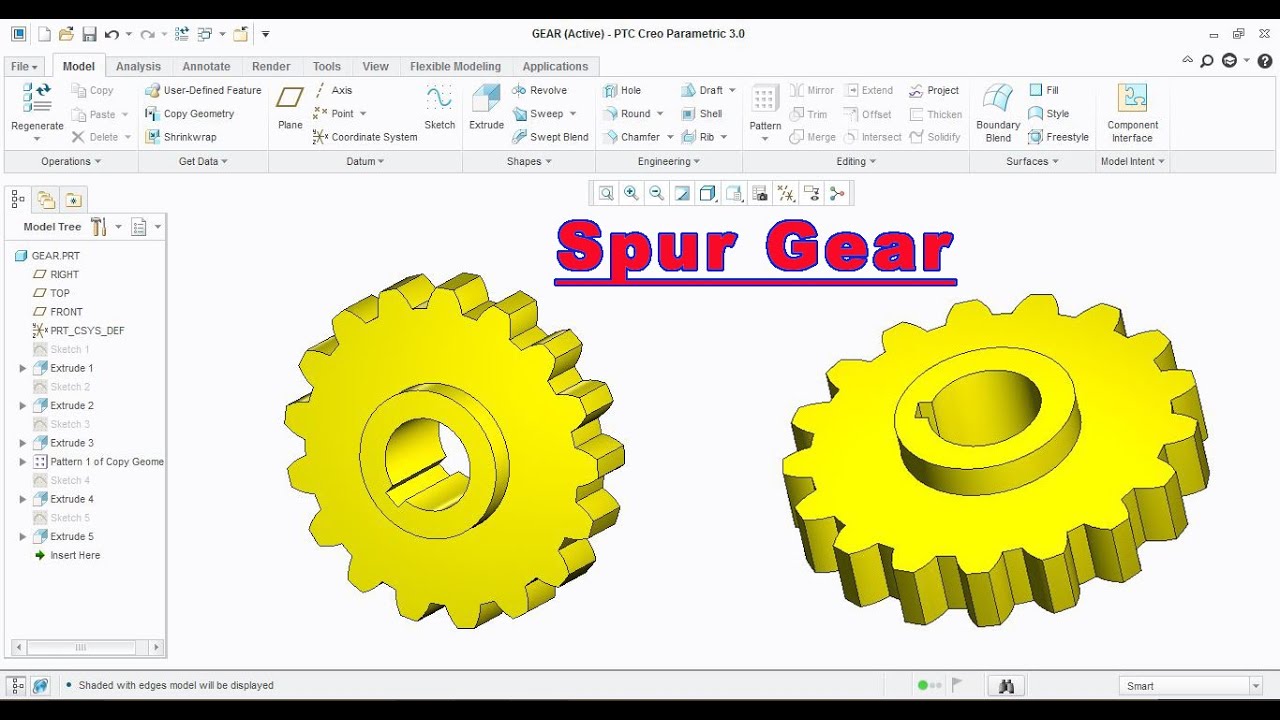
Task: Open Component Interface tool
Action: pyautogui.click(x=1132, y=112)
